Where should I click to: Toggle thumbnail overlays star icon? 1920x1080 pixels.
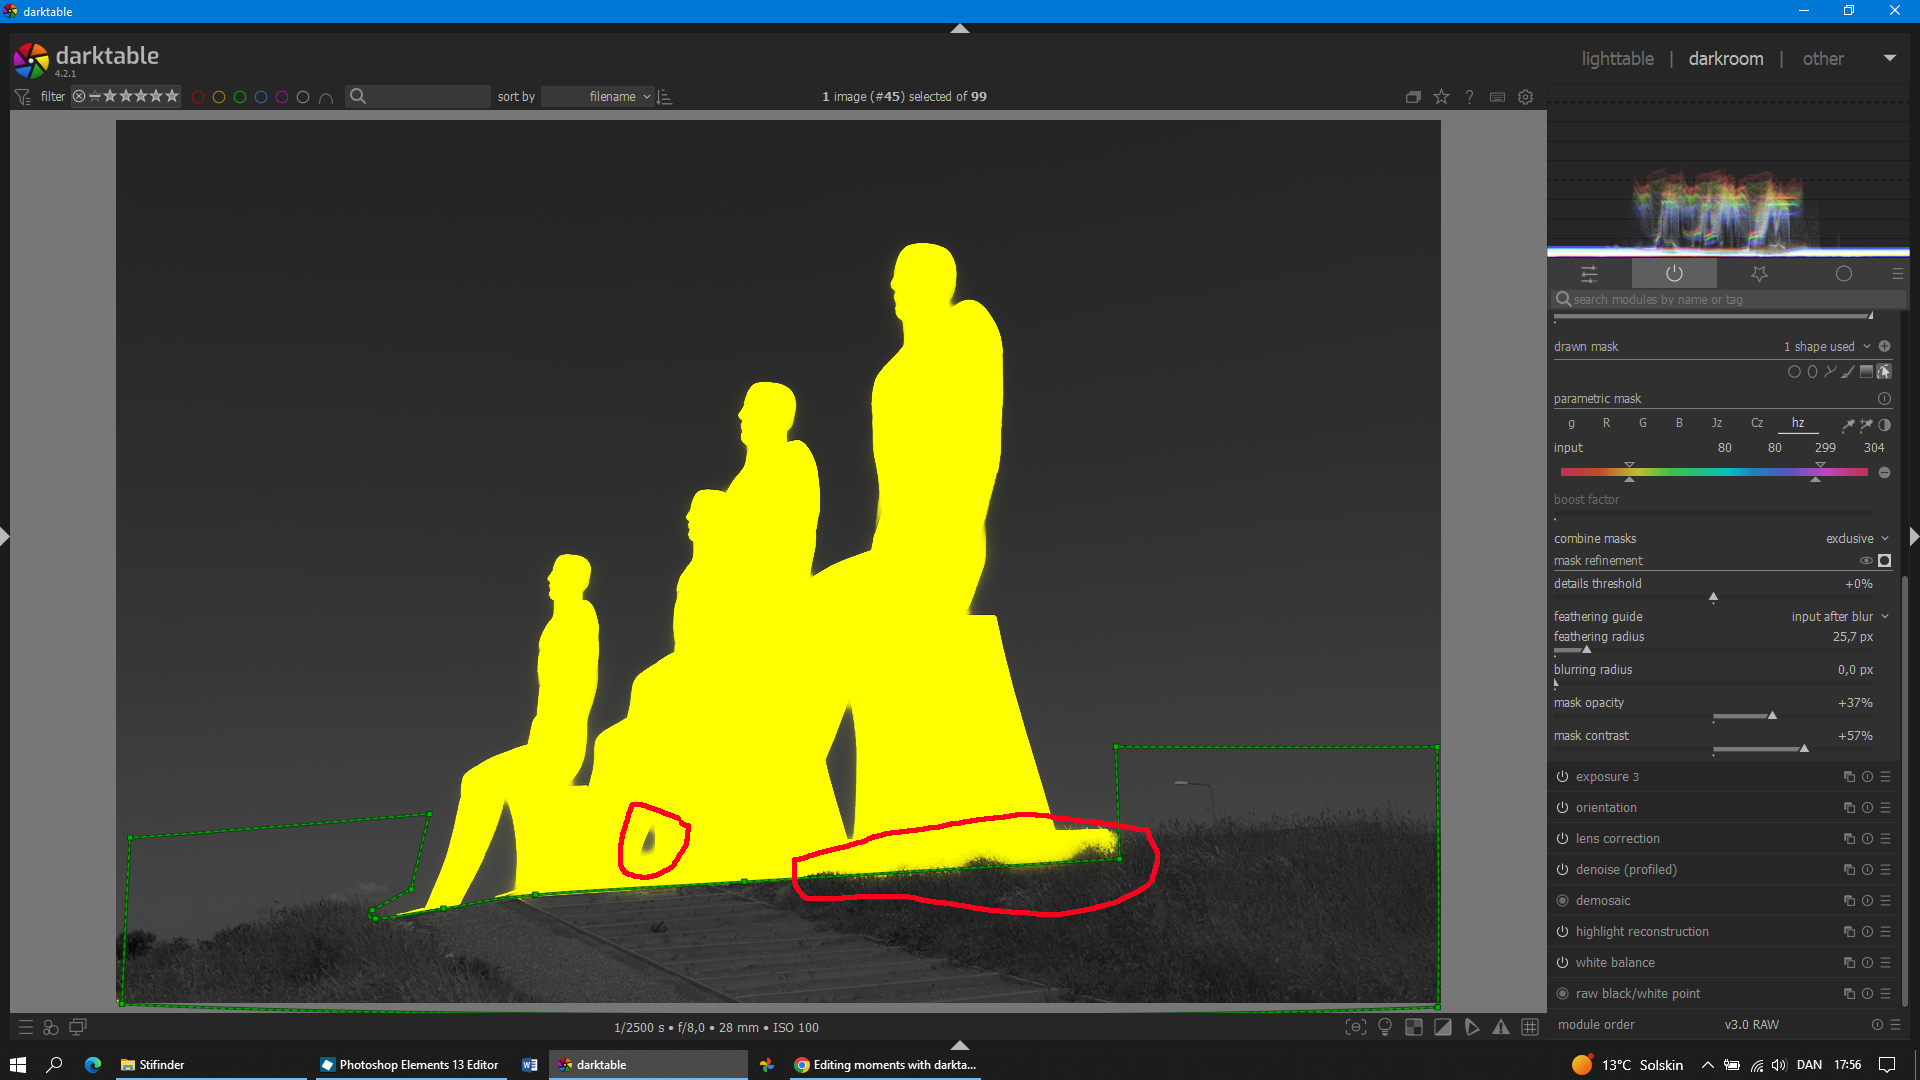point(1441,97)
